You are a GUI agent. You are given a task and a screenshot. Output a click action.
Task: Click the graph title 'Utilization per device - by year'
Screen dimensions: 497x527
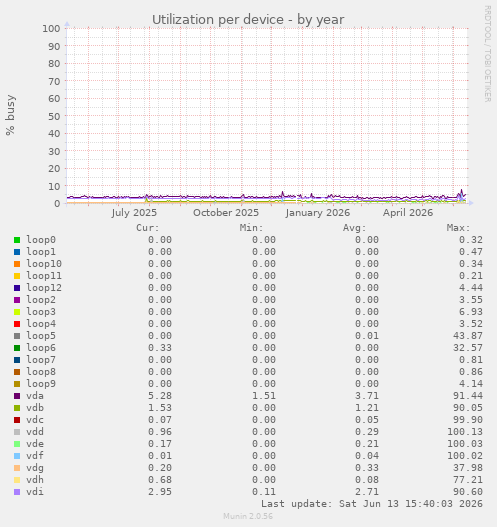pos(248,20)
